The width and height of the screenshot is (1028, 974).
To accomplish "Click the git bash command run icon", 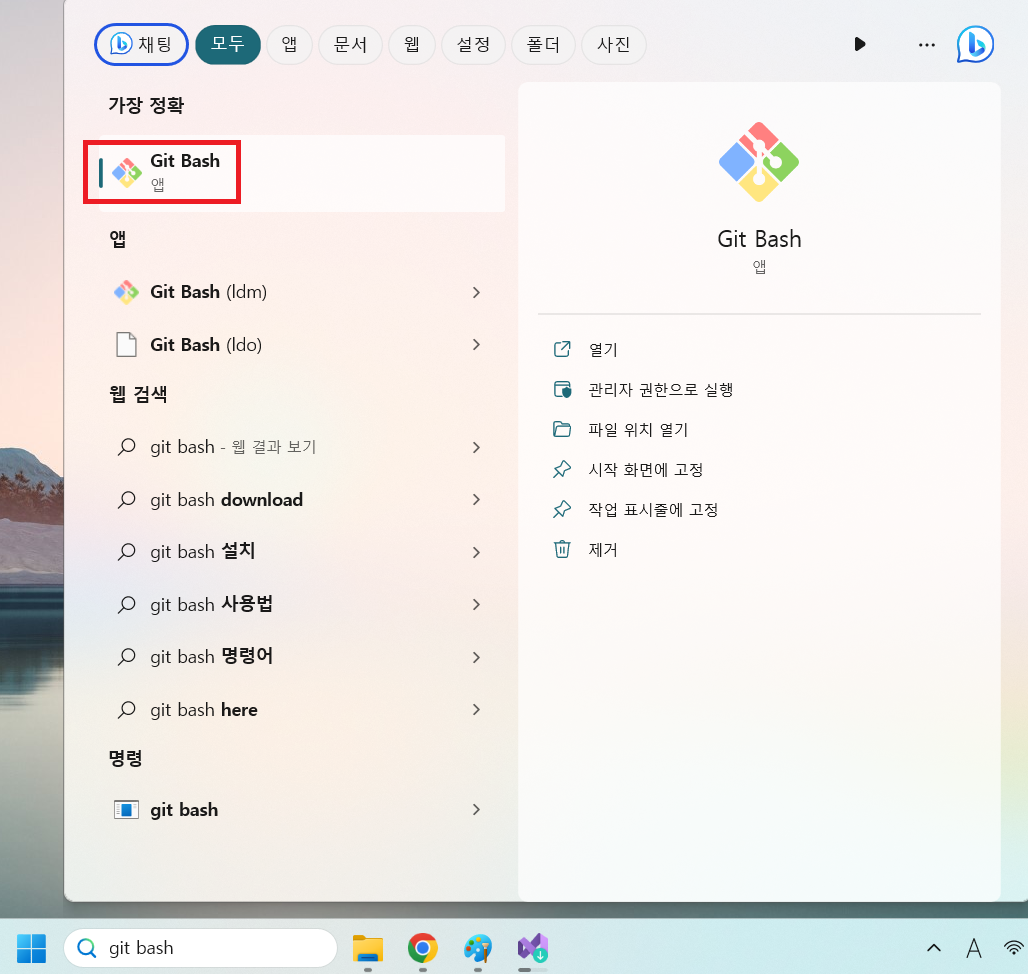I will click(127, 809).
